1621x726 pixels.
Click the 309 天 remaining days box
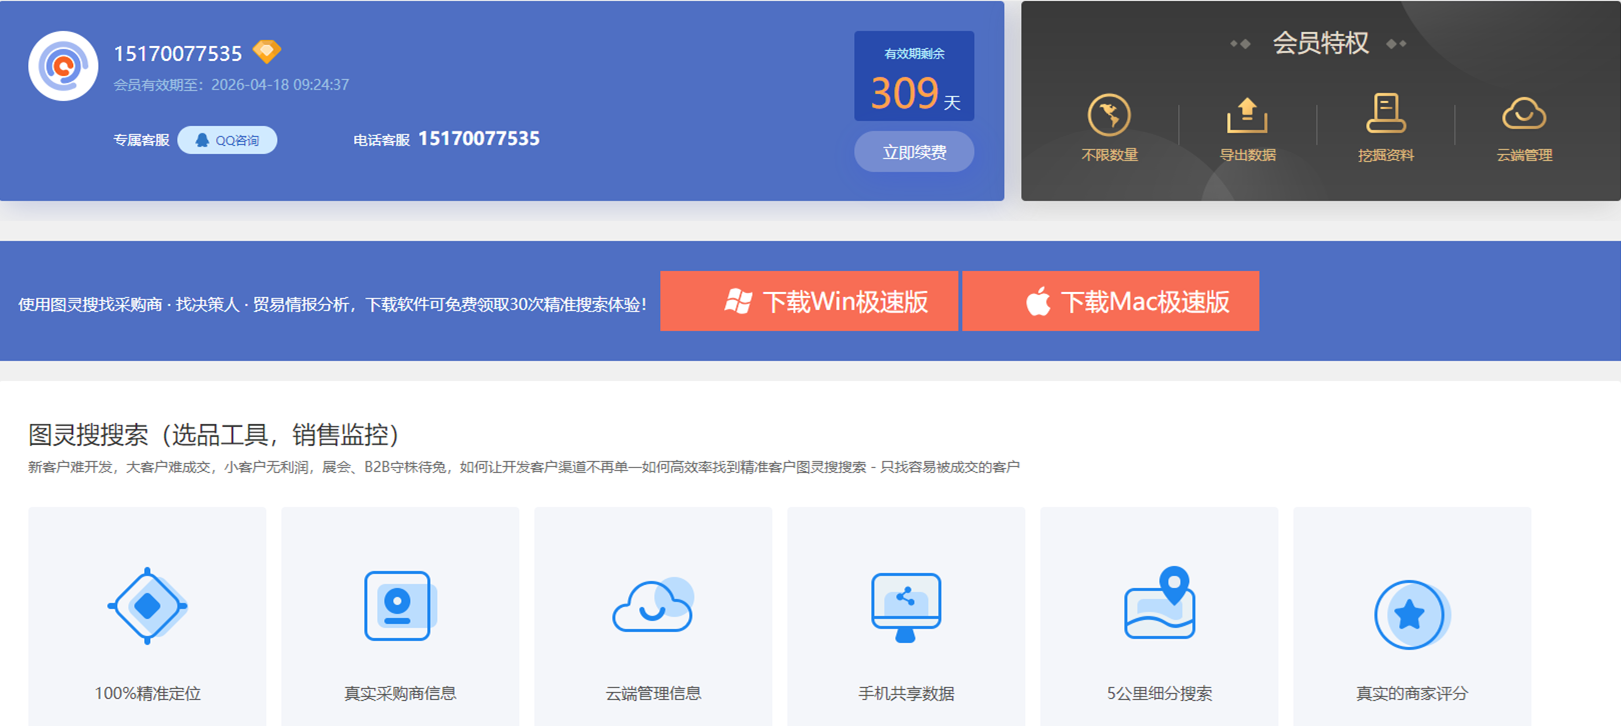[x=914, y=76]
